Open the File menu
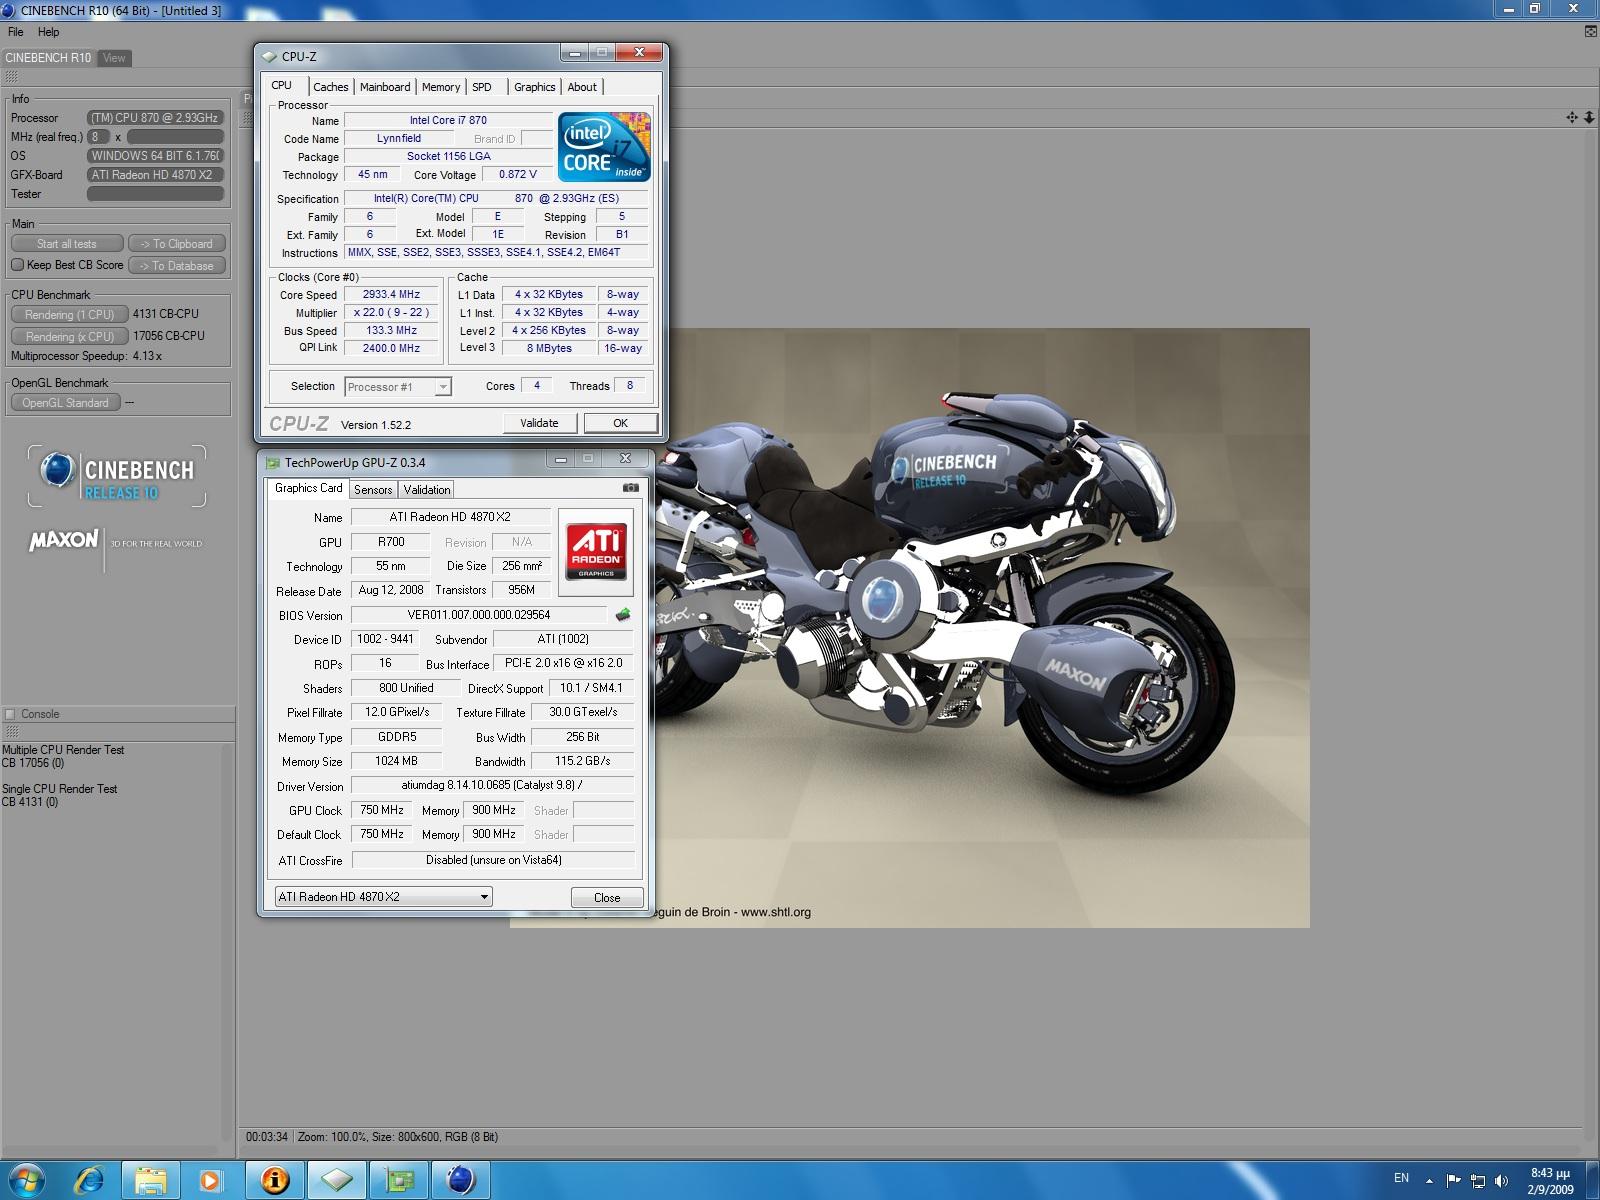1600x1200 pixels. point(16,32)
